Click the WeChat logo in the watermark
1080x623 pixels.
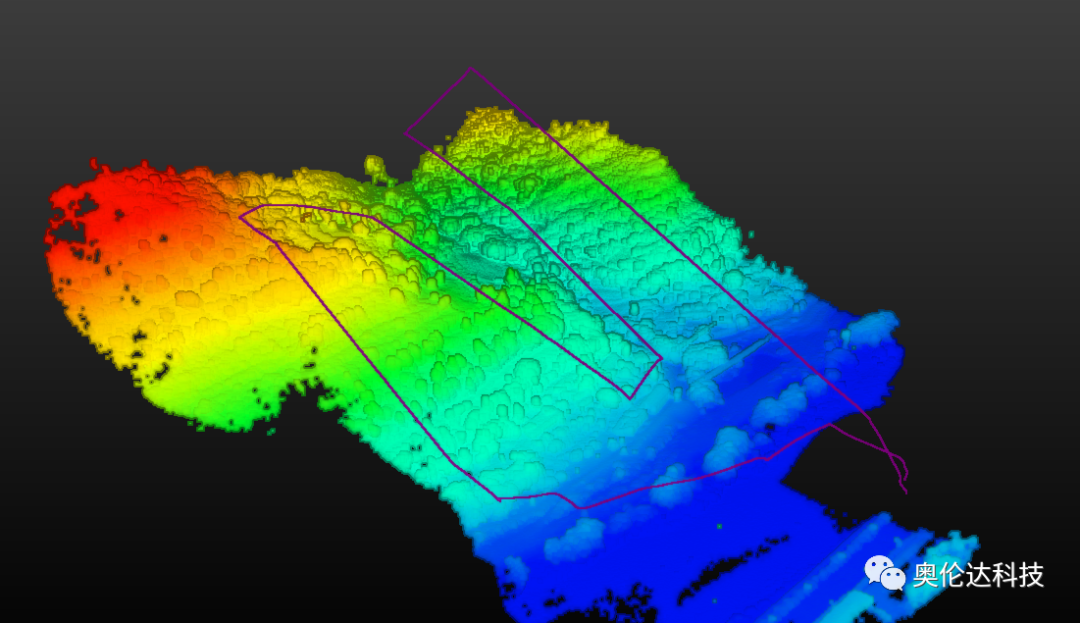point(885,573)
